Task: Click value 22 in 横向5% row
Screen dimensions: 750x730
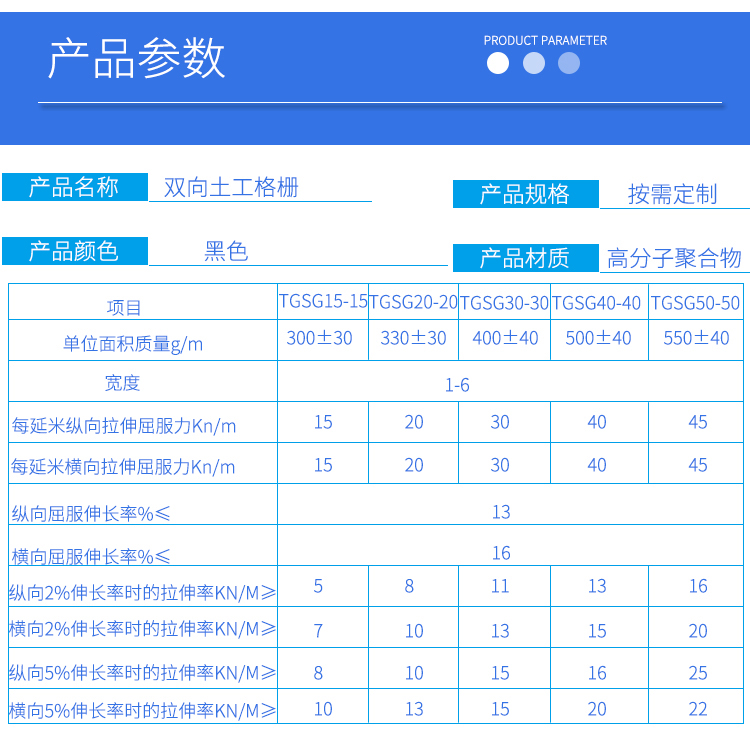Action: coord(698,709)
